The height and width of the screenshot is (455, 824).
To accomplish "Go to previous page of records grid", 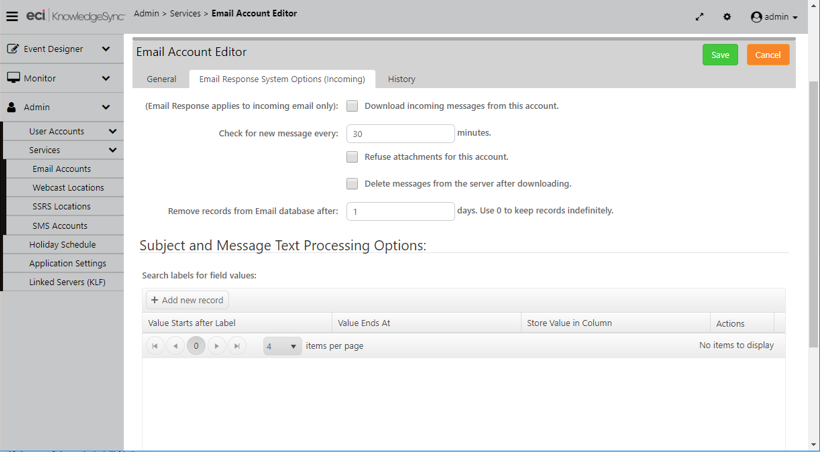I will pos(175,346).
